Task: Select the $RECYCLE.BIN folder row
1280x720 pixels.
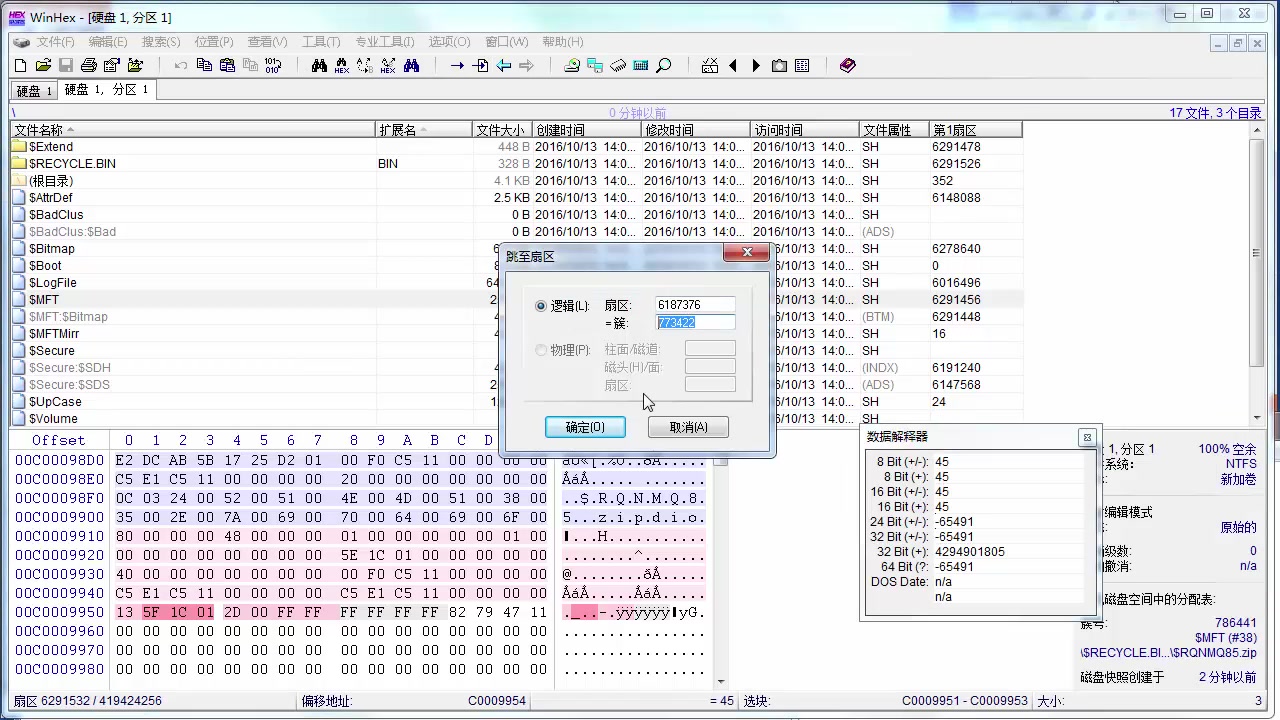Action: 517,164
